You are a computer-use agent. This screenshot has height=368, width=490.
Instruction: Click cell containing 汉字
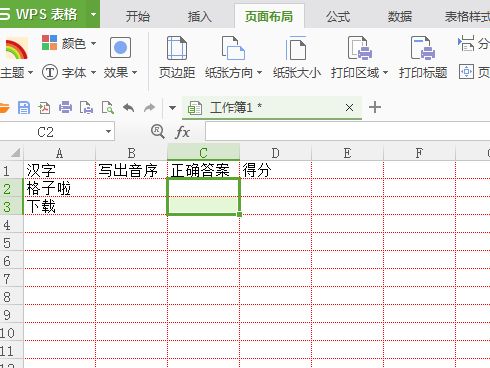(59, 170)
